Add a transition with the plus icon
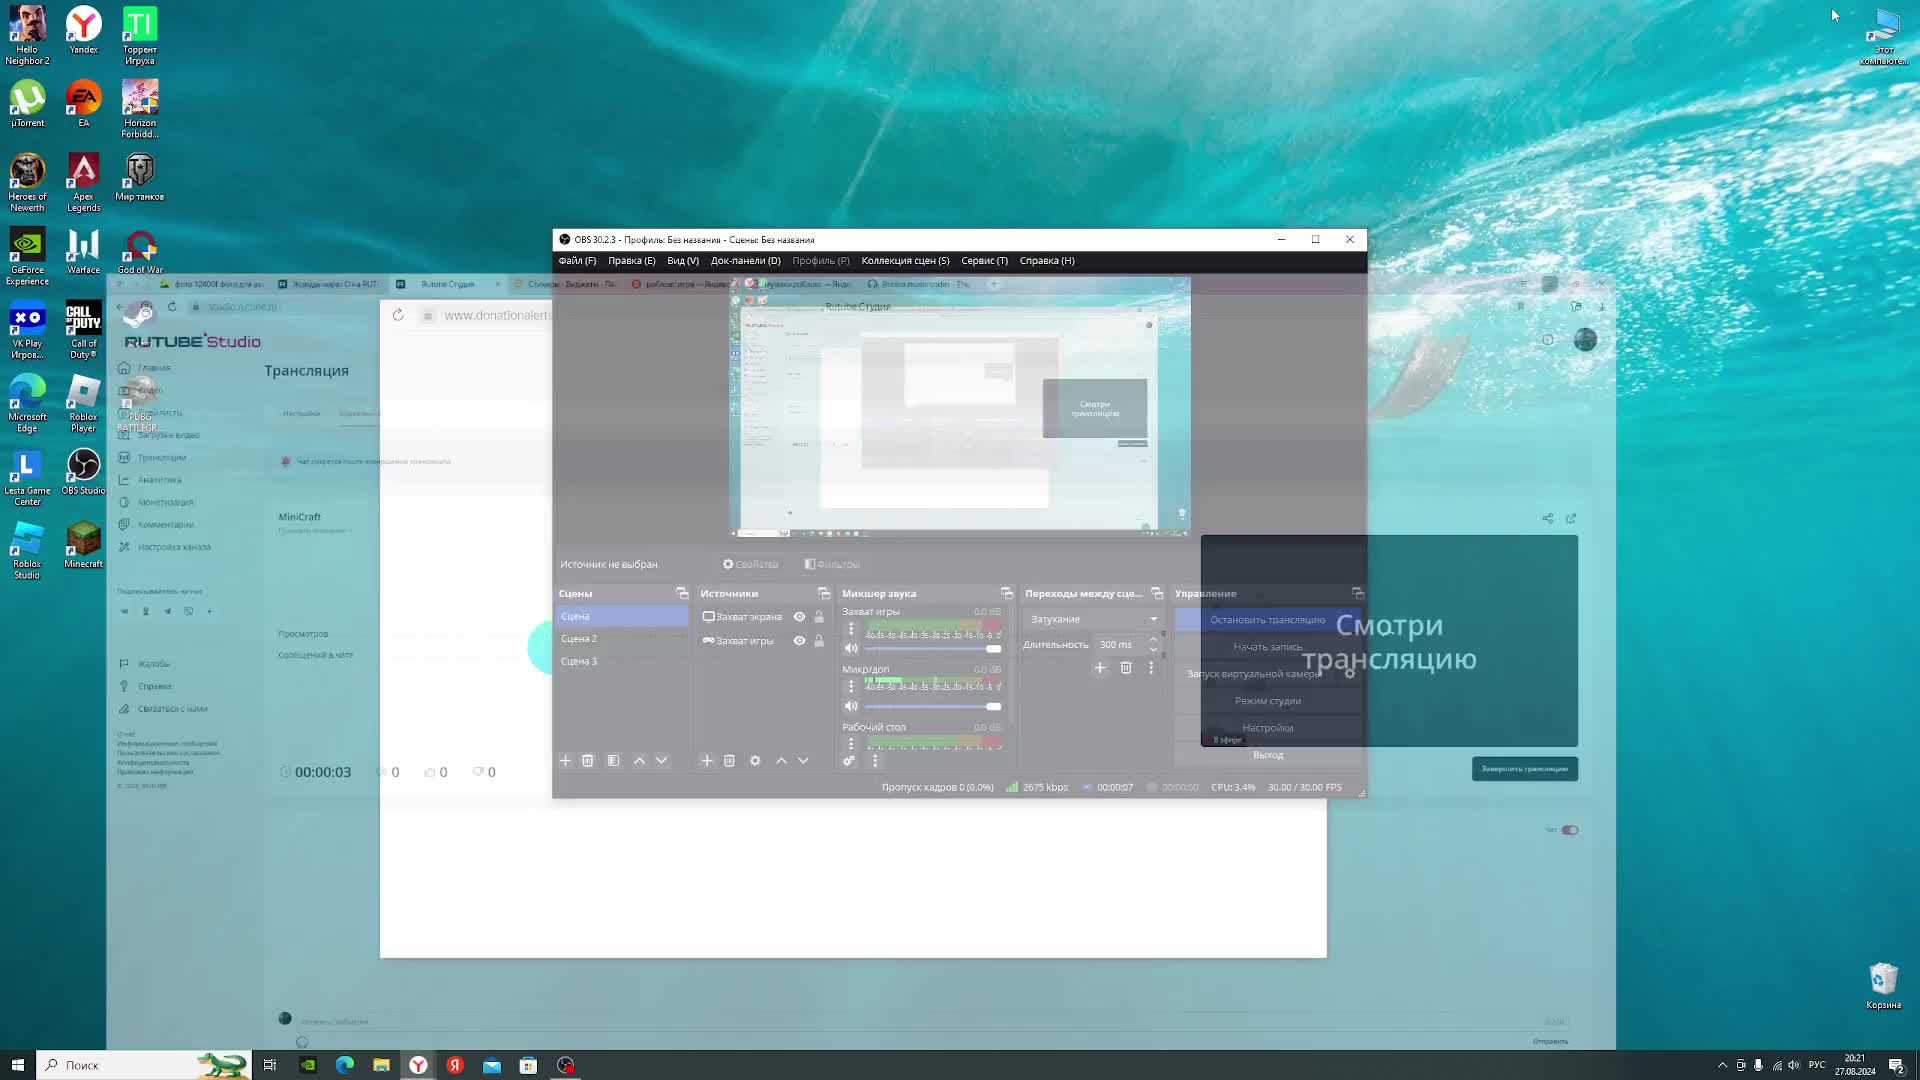The width and height of the screenshot is (1920, 1080). click(x=1100, y=668)
